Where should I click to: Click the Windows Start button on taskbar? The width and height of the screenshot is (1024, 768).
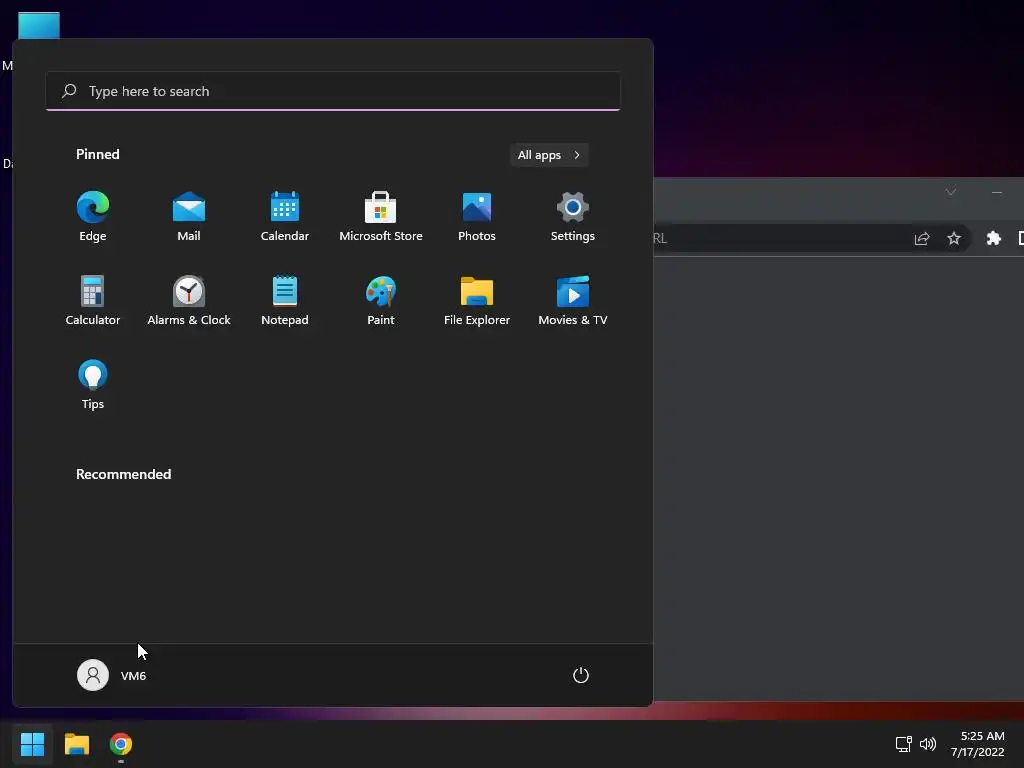click(x=32, y=744)
